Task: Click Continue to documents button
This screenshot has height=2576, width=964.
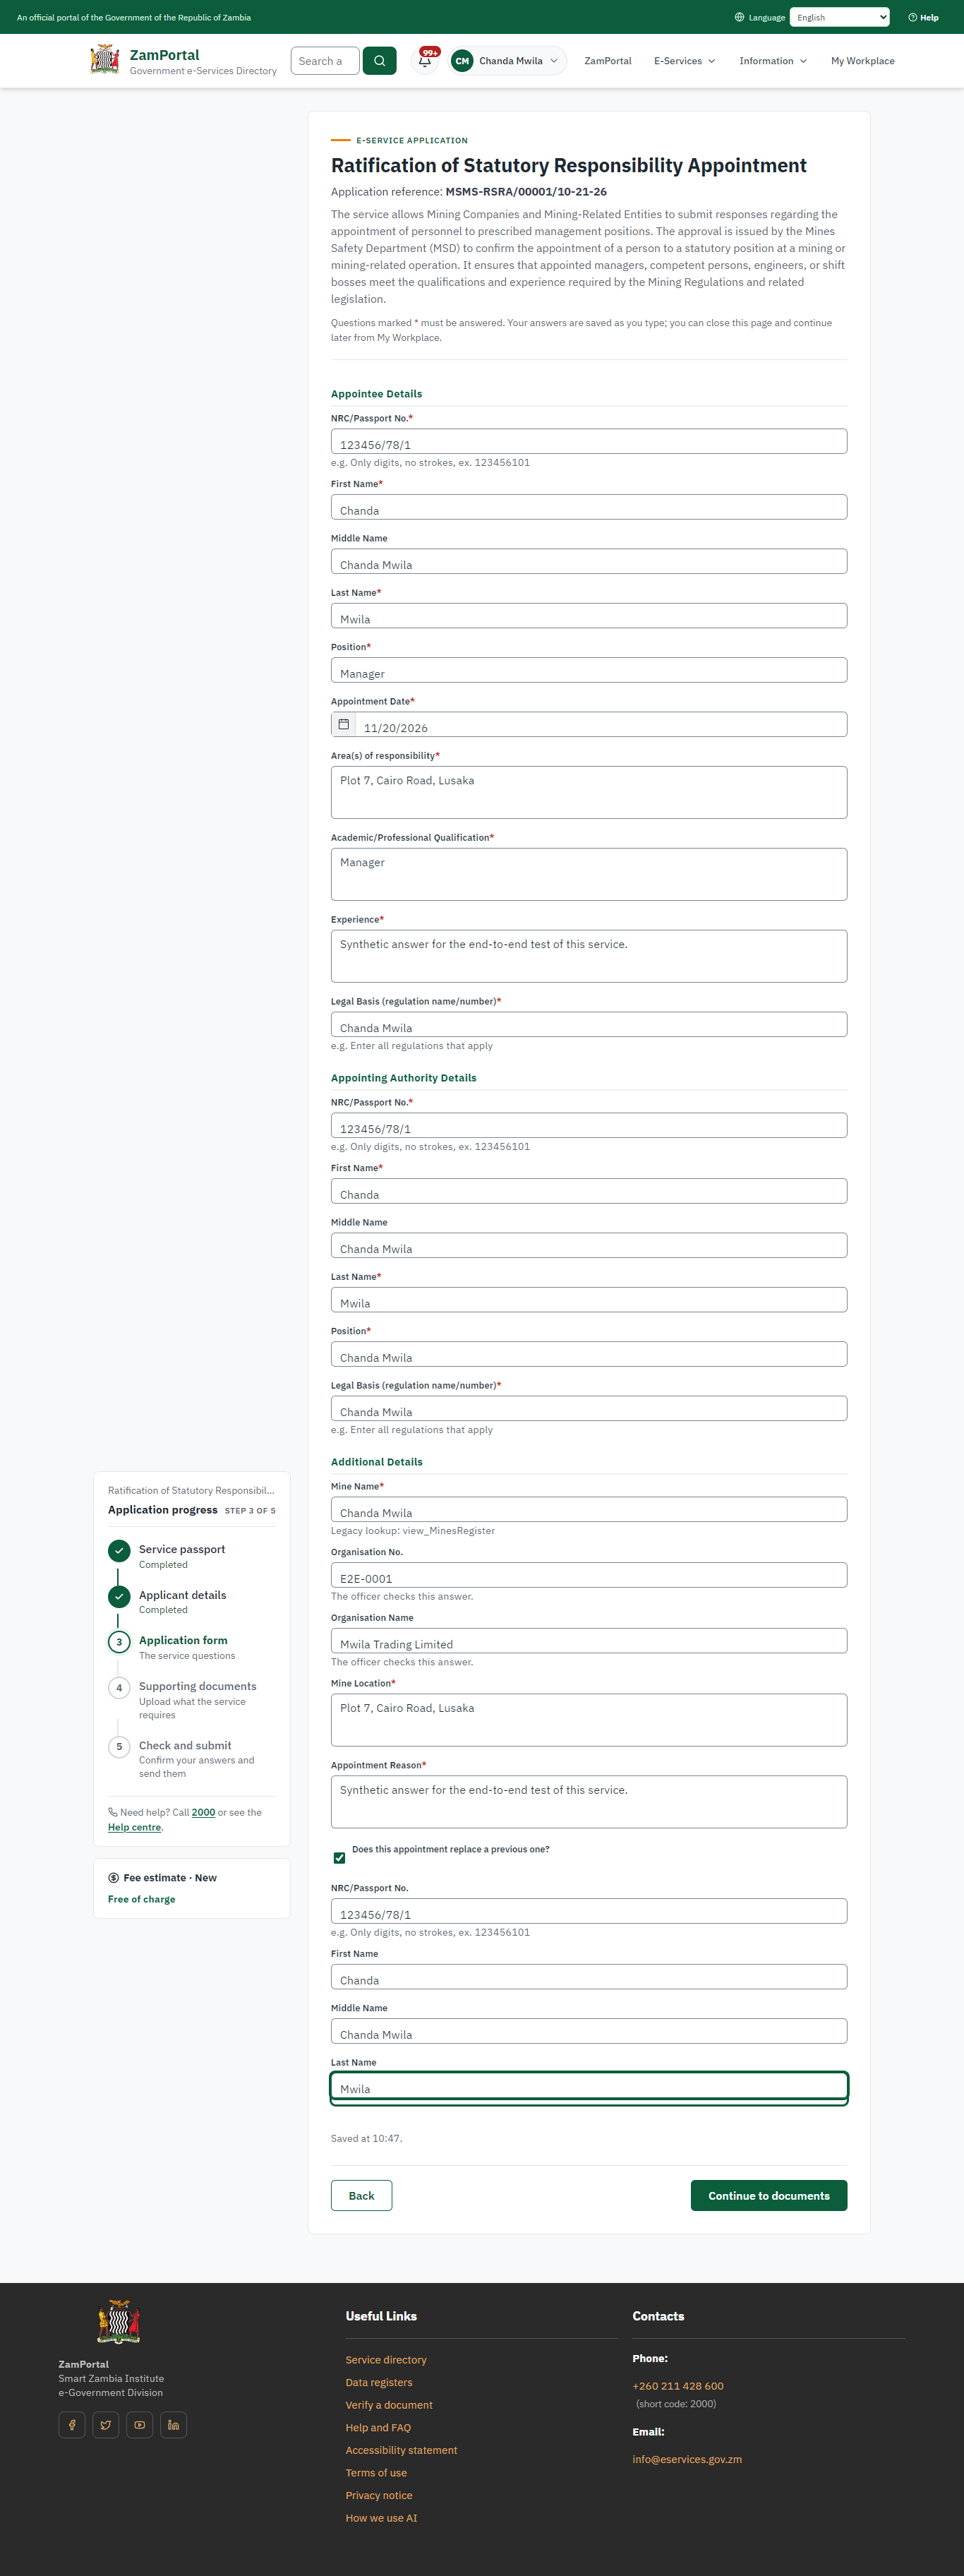Action: pos(768,2195)
